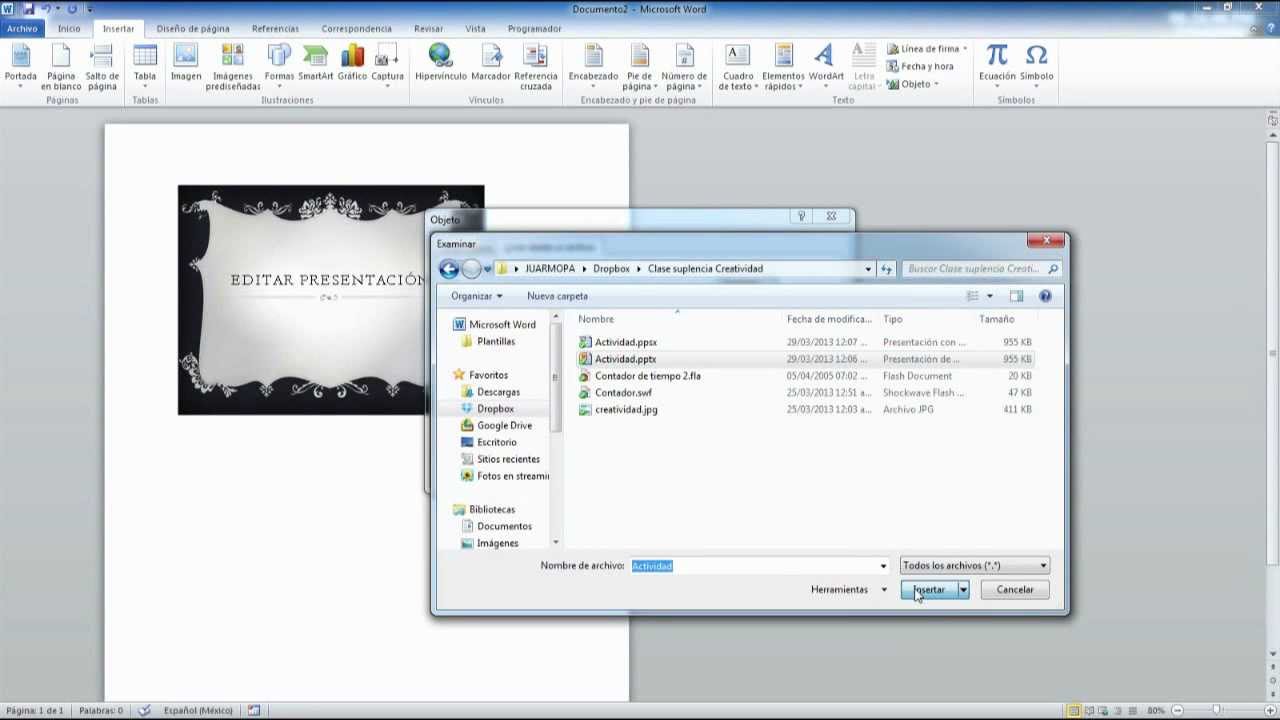Add a Marcador bookmark

pyautogui.click(x=491, y=62)
